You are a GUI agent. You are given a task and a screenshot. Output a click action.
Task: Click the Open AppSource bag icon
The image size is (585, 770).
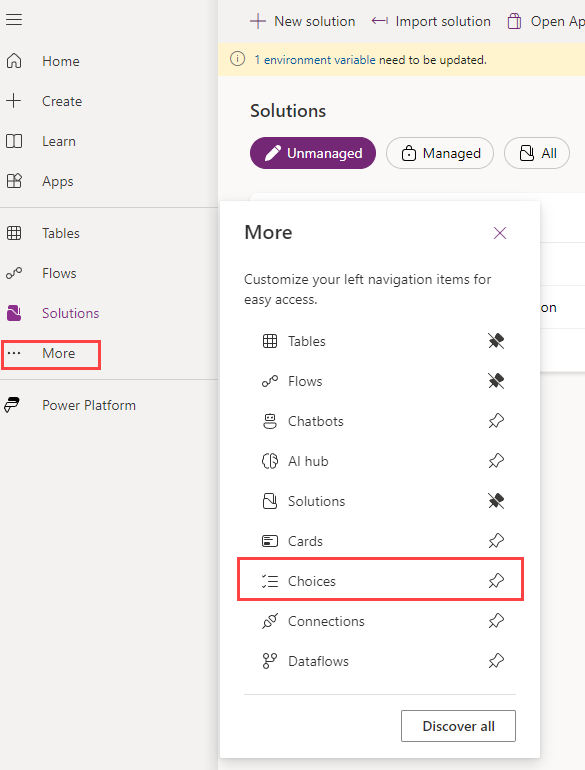click(x=514, y=21)
